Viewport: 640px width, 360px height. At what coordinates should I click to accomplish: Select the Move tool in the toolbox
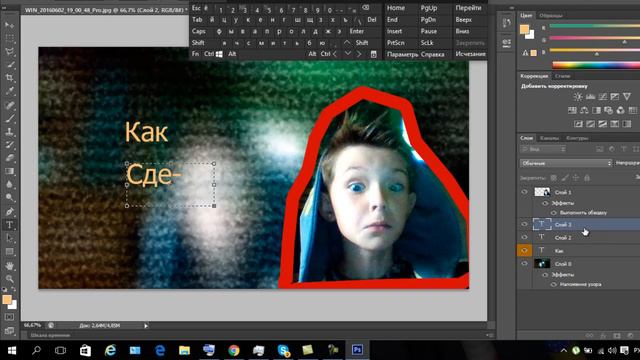[9, 25]
